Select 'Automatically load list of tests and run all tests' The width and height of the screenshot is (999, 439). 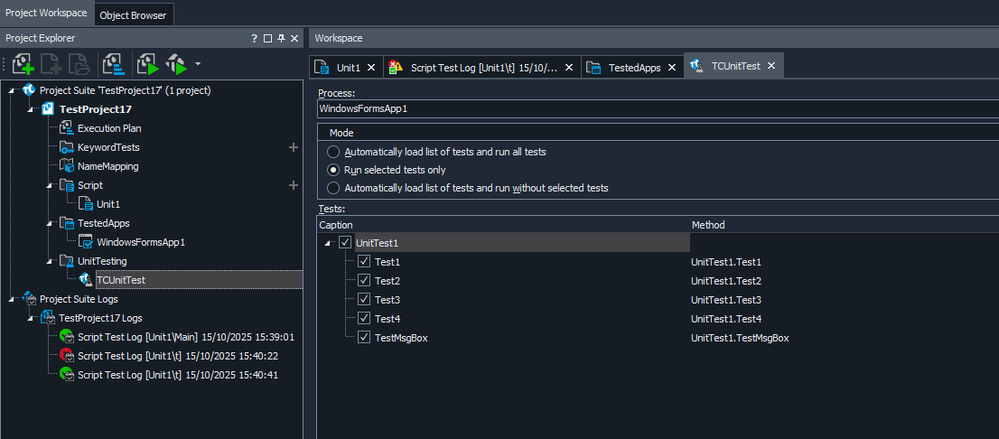pyautogui.click(x=333, y=152)
